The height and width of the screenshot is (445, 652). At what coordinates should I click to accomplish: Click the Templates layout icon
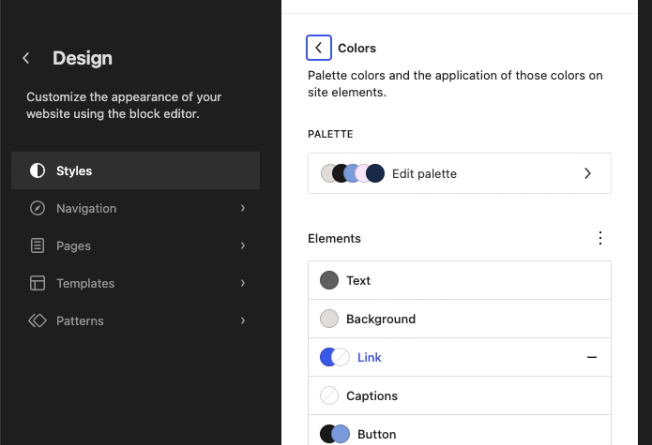pos(38,283)
